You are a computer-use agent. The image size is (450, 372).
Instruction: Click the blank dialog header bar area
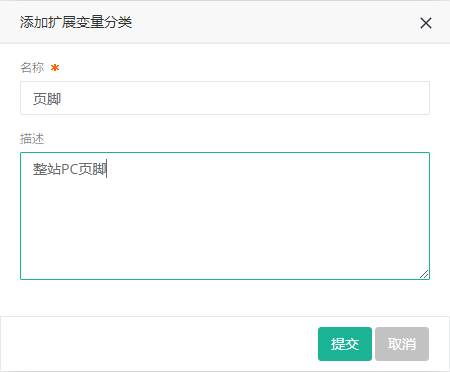(273, 22)
